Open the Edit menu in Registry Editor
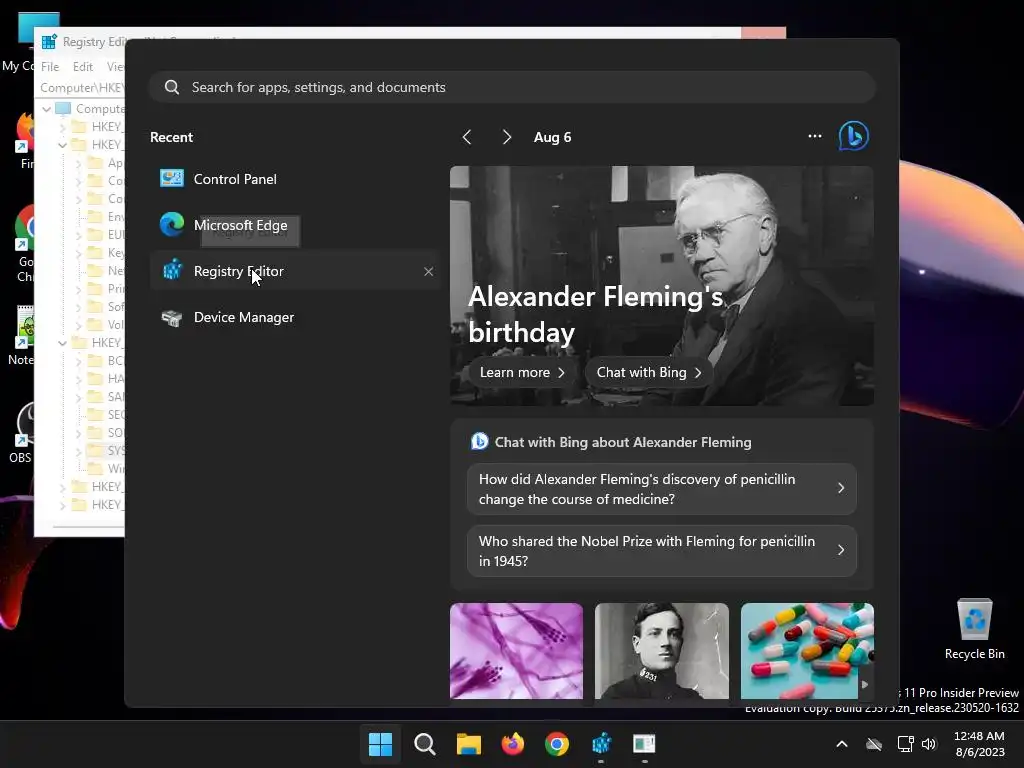Viewport: 1024px width, 768px height. click(83, 67)
